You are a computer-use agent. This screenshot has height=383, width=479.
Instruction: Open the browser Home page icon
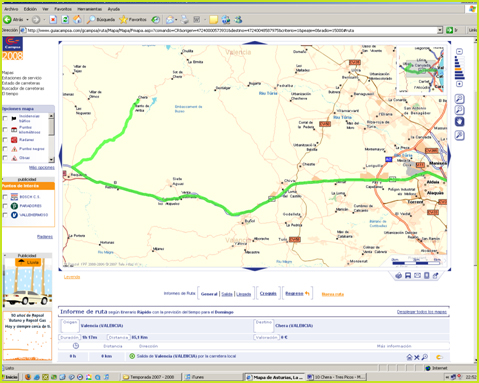(x=77, y=20)
